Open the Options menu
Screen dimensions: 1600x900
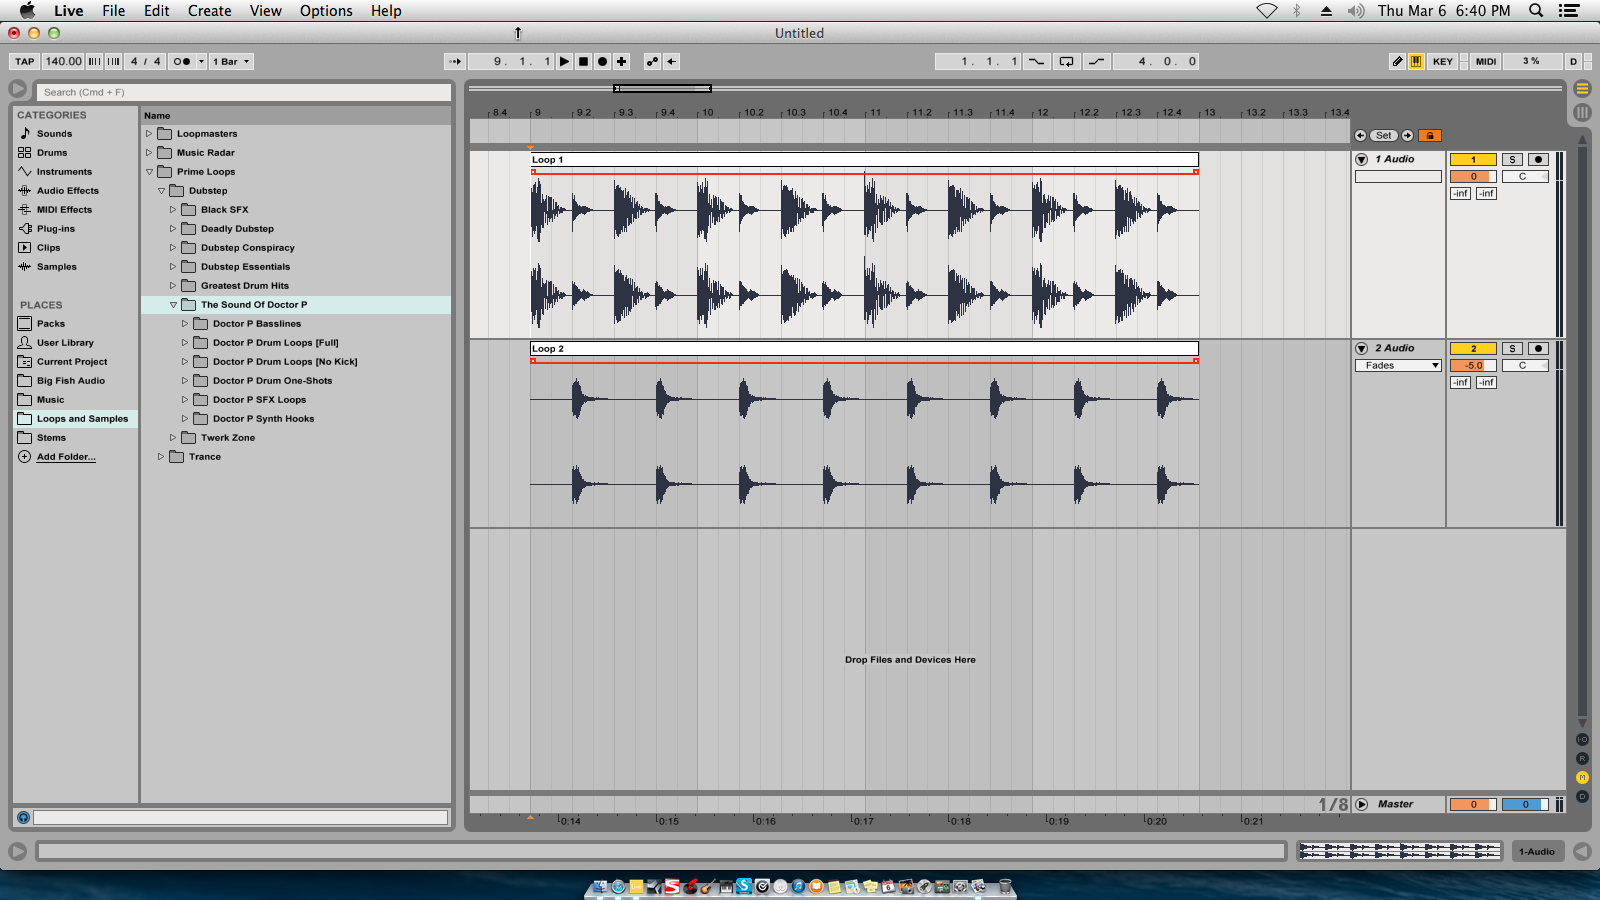click(326, 11)
